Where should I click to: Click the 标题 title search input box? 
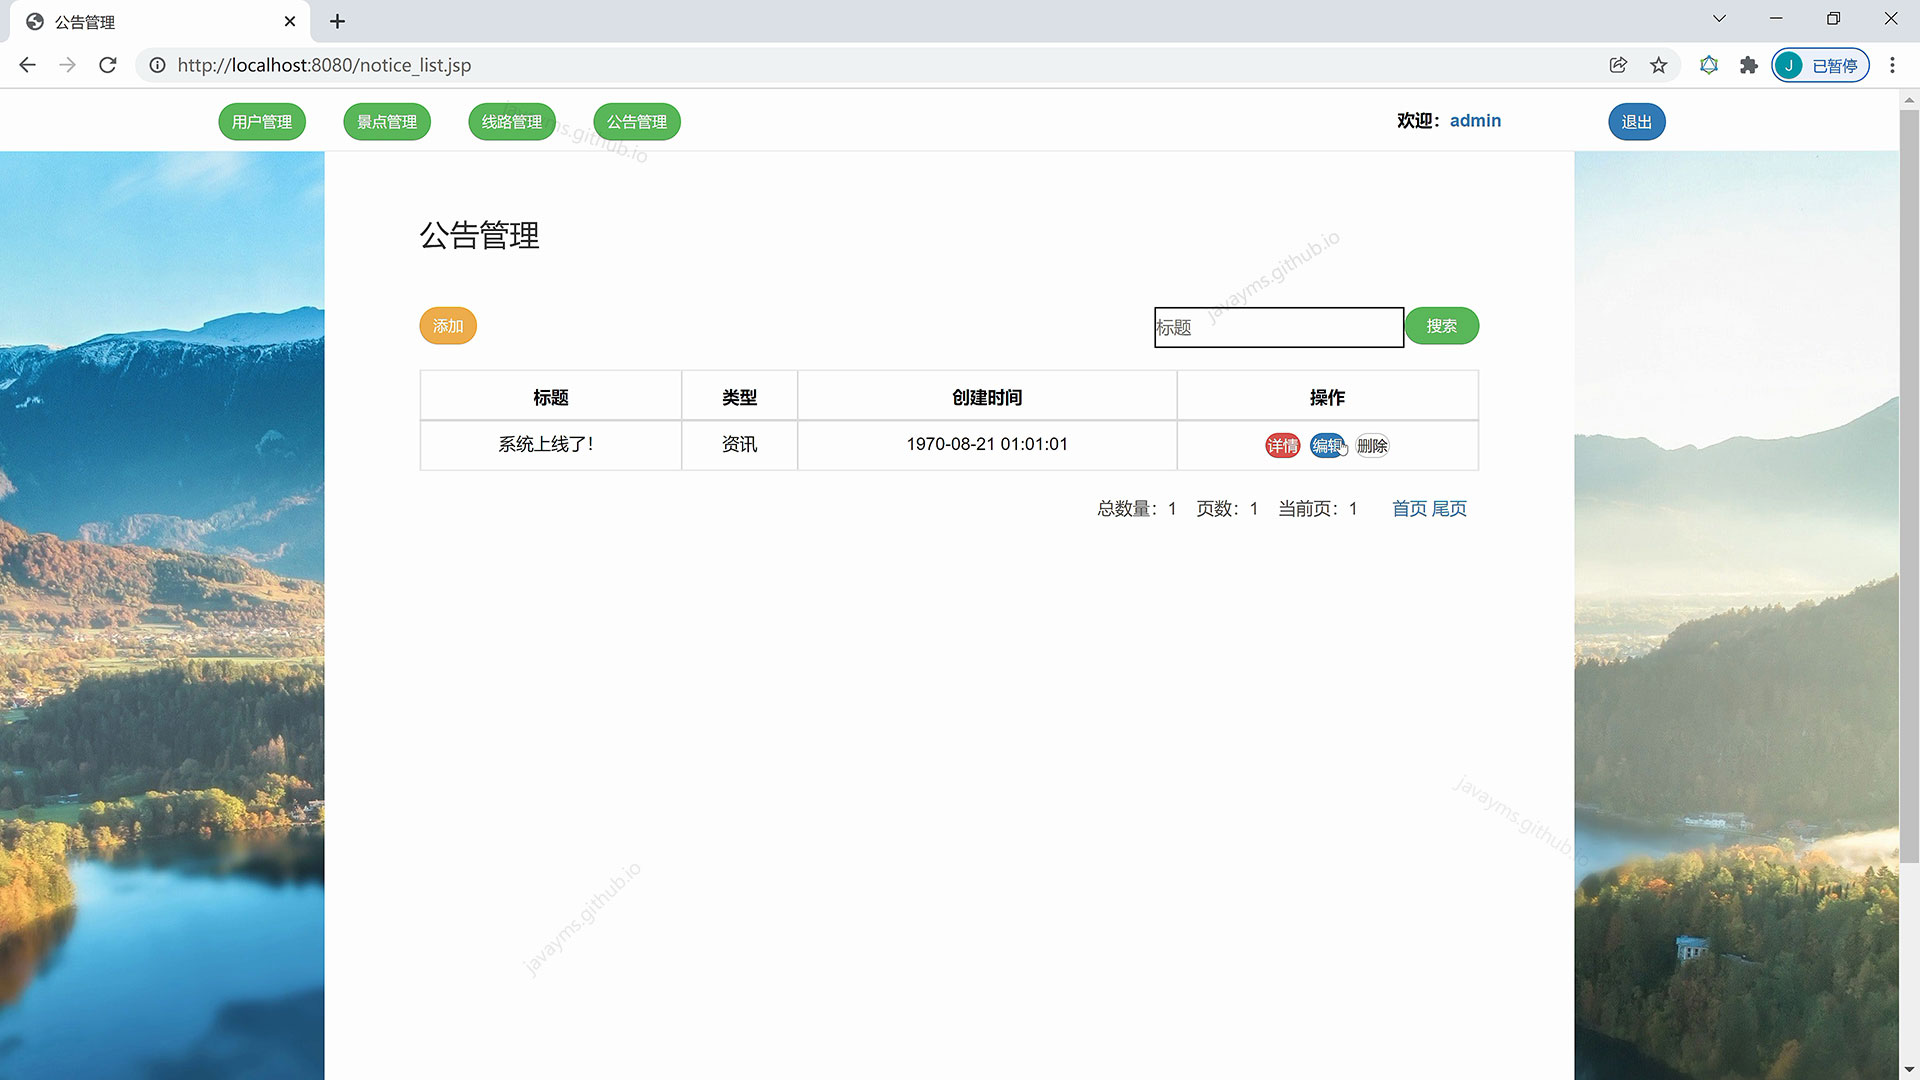1279,327
